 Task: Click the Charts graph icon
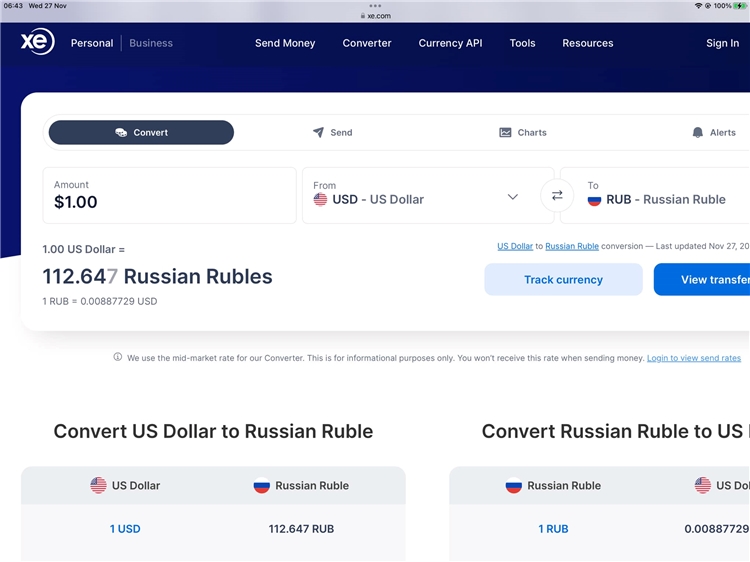505,132
